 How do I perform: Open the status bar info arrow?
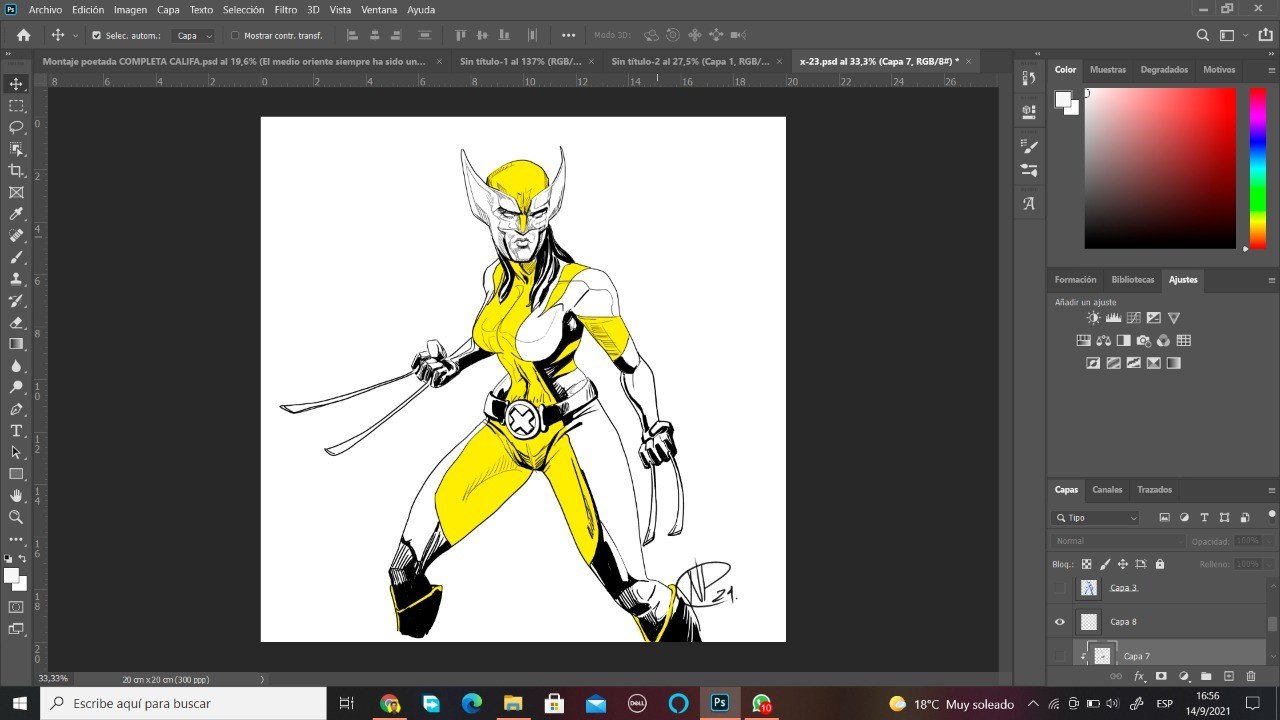point(263,679)
